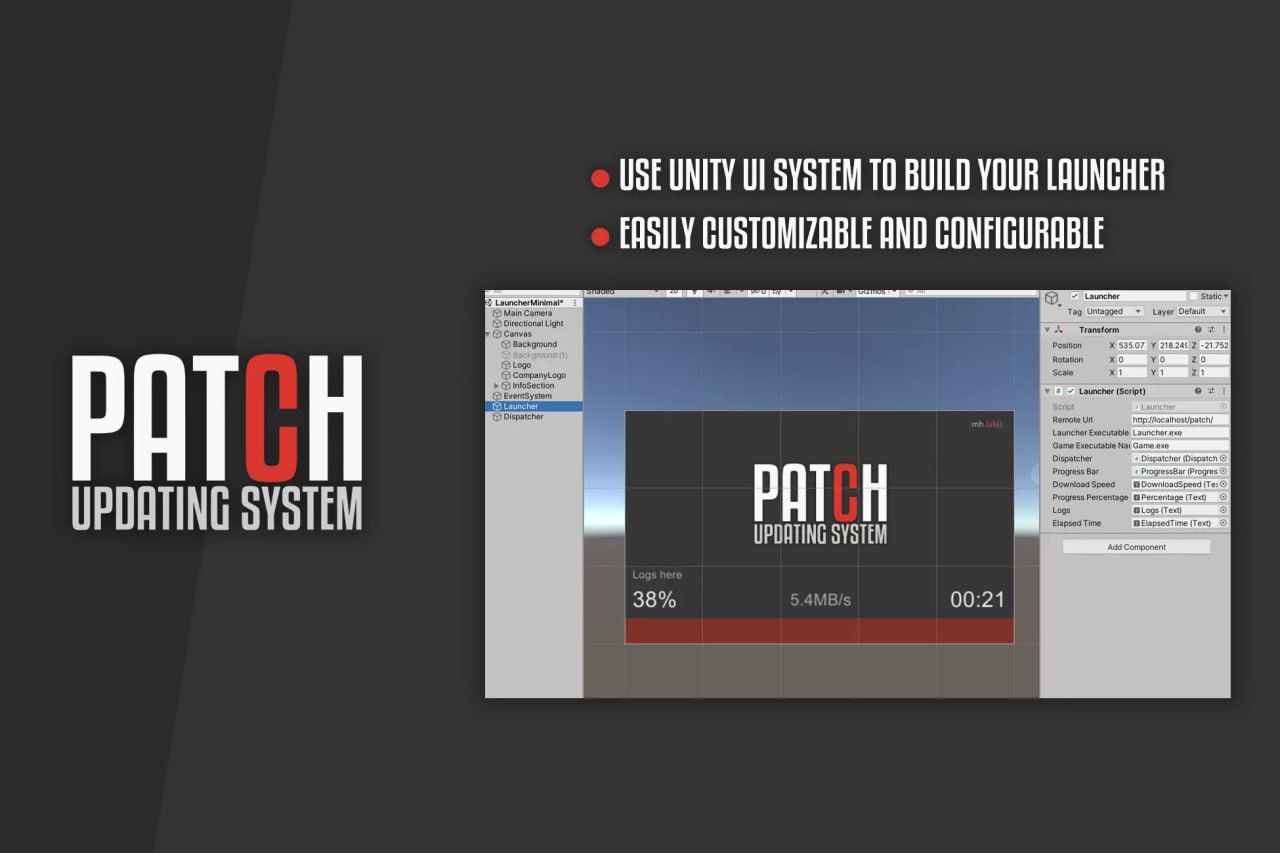Open the Tag Untagged dropdown
Image resolution: width=1280 pixels, height=853 pixels.
[1113, 311]
